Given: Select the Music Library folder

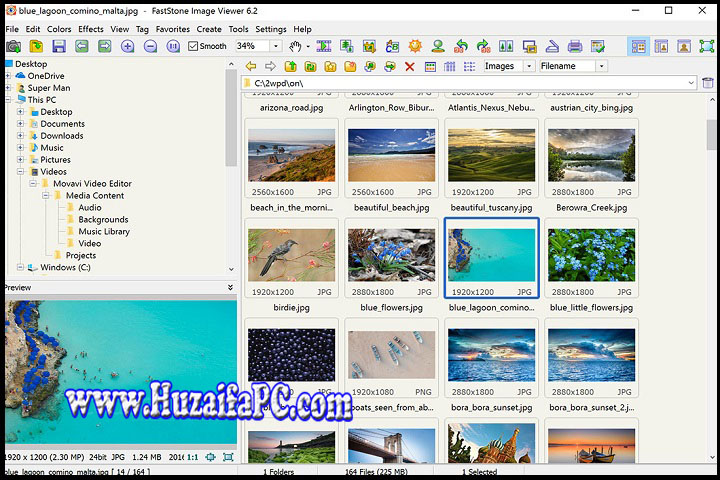Looking at the screenshot, I should [104, 232].
